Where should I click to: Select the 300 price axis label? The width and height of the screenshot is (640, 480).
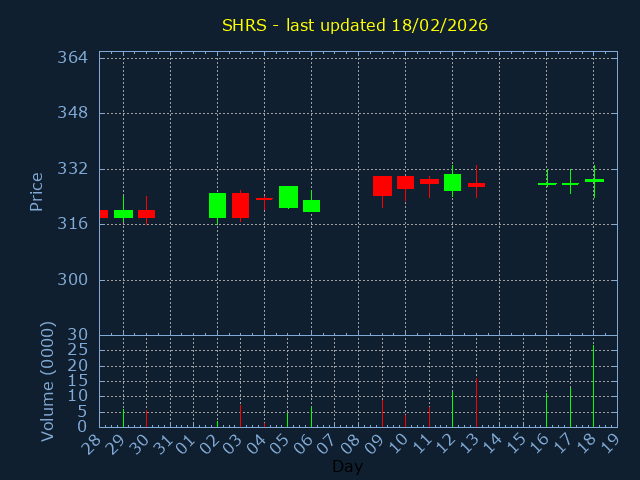click(x=73, y=279)
